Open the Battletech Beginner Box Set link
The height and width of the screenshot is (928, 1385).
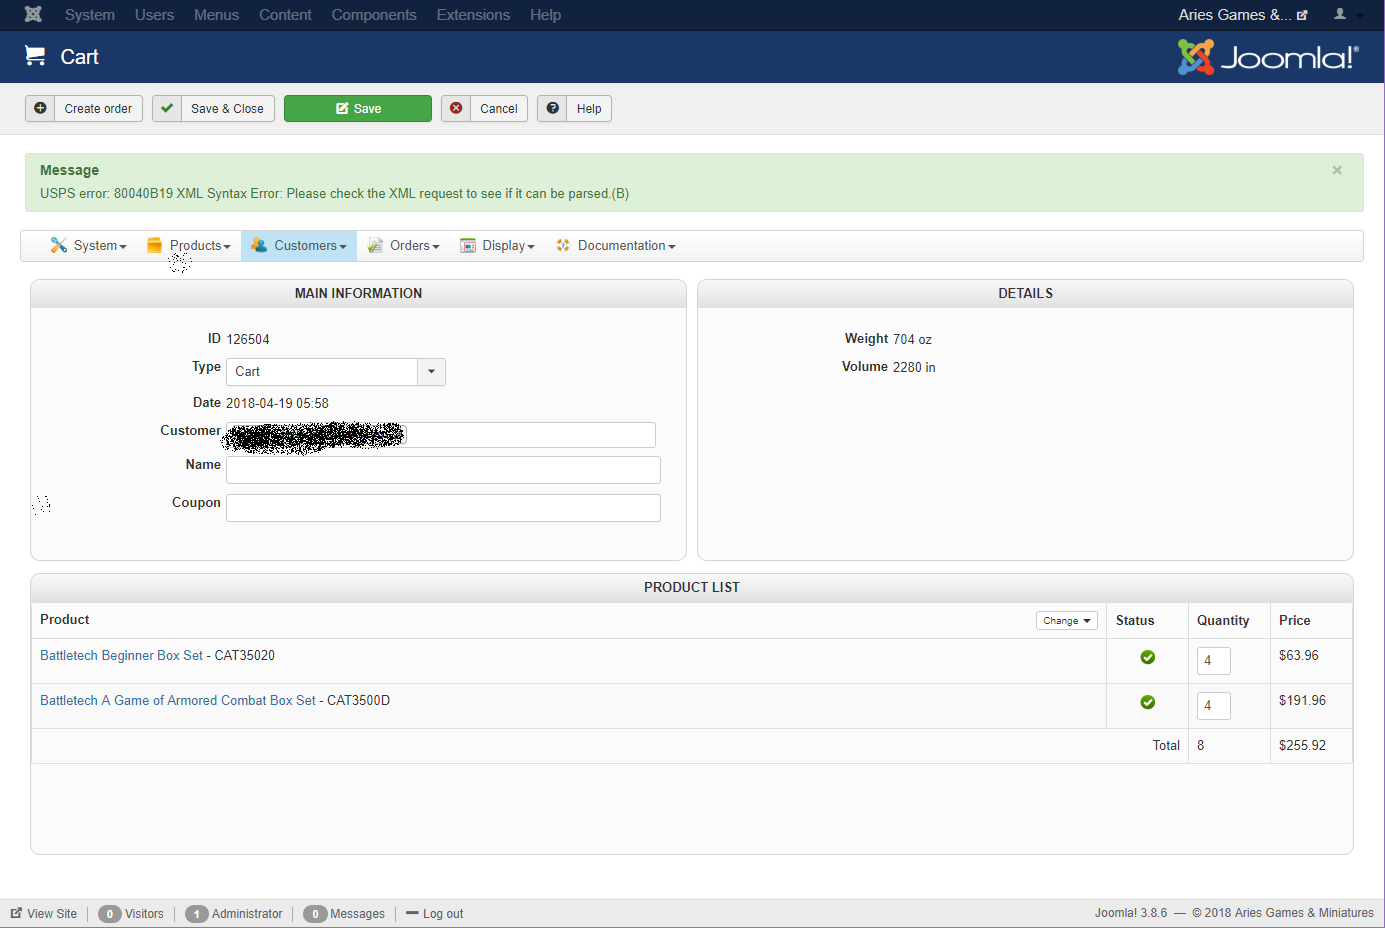pos(121,656)
